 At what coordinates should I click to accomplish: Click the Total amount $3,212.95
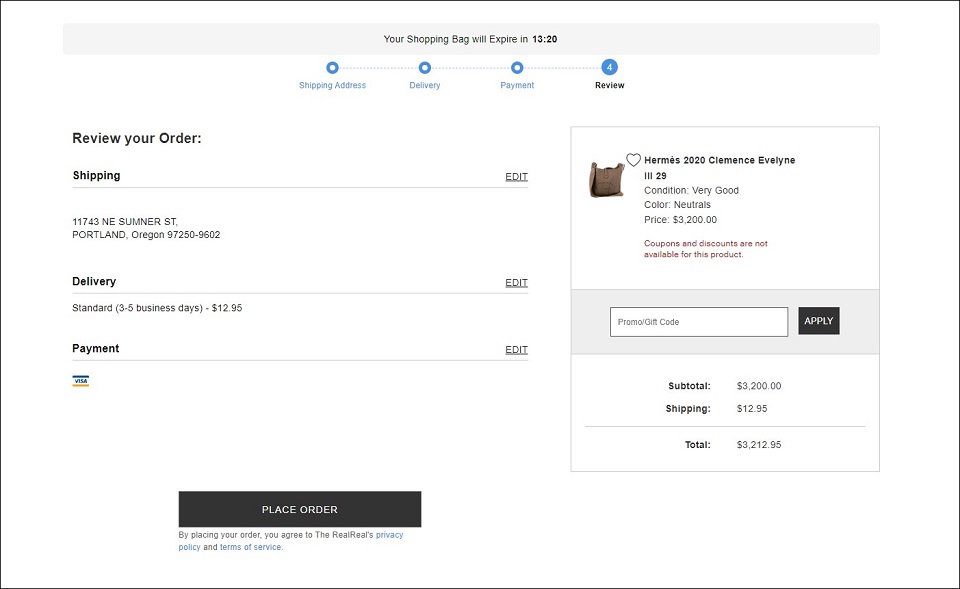759,445
